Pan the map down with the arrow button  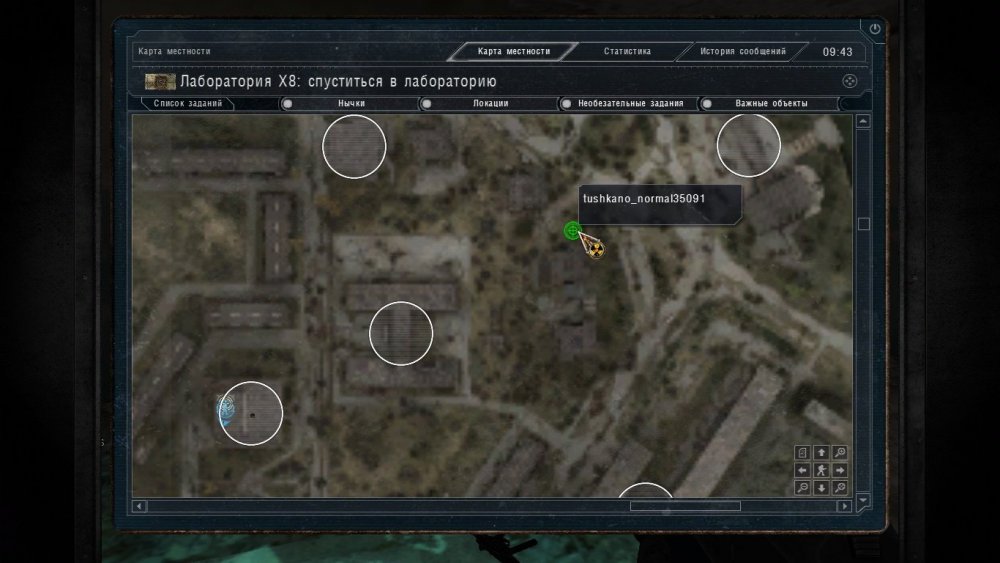[x=821, y=488]
